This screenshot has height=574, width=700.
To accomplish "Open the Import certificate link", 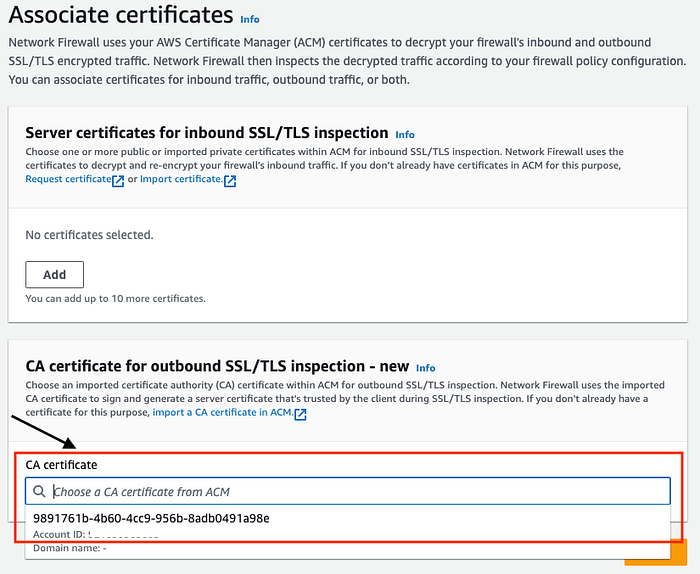I will click(x=181, y=179).
